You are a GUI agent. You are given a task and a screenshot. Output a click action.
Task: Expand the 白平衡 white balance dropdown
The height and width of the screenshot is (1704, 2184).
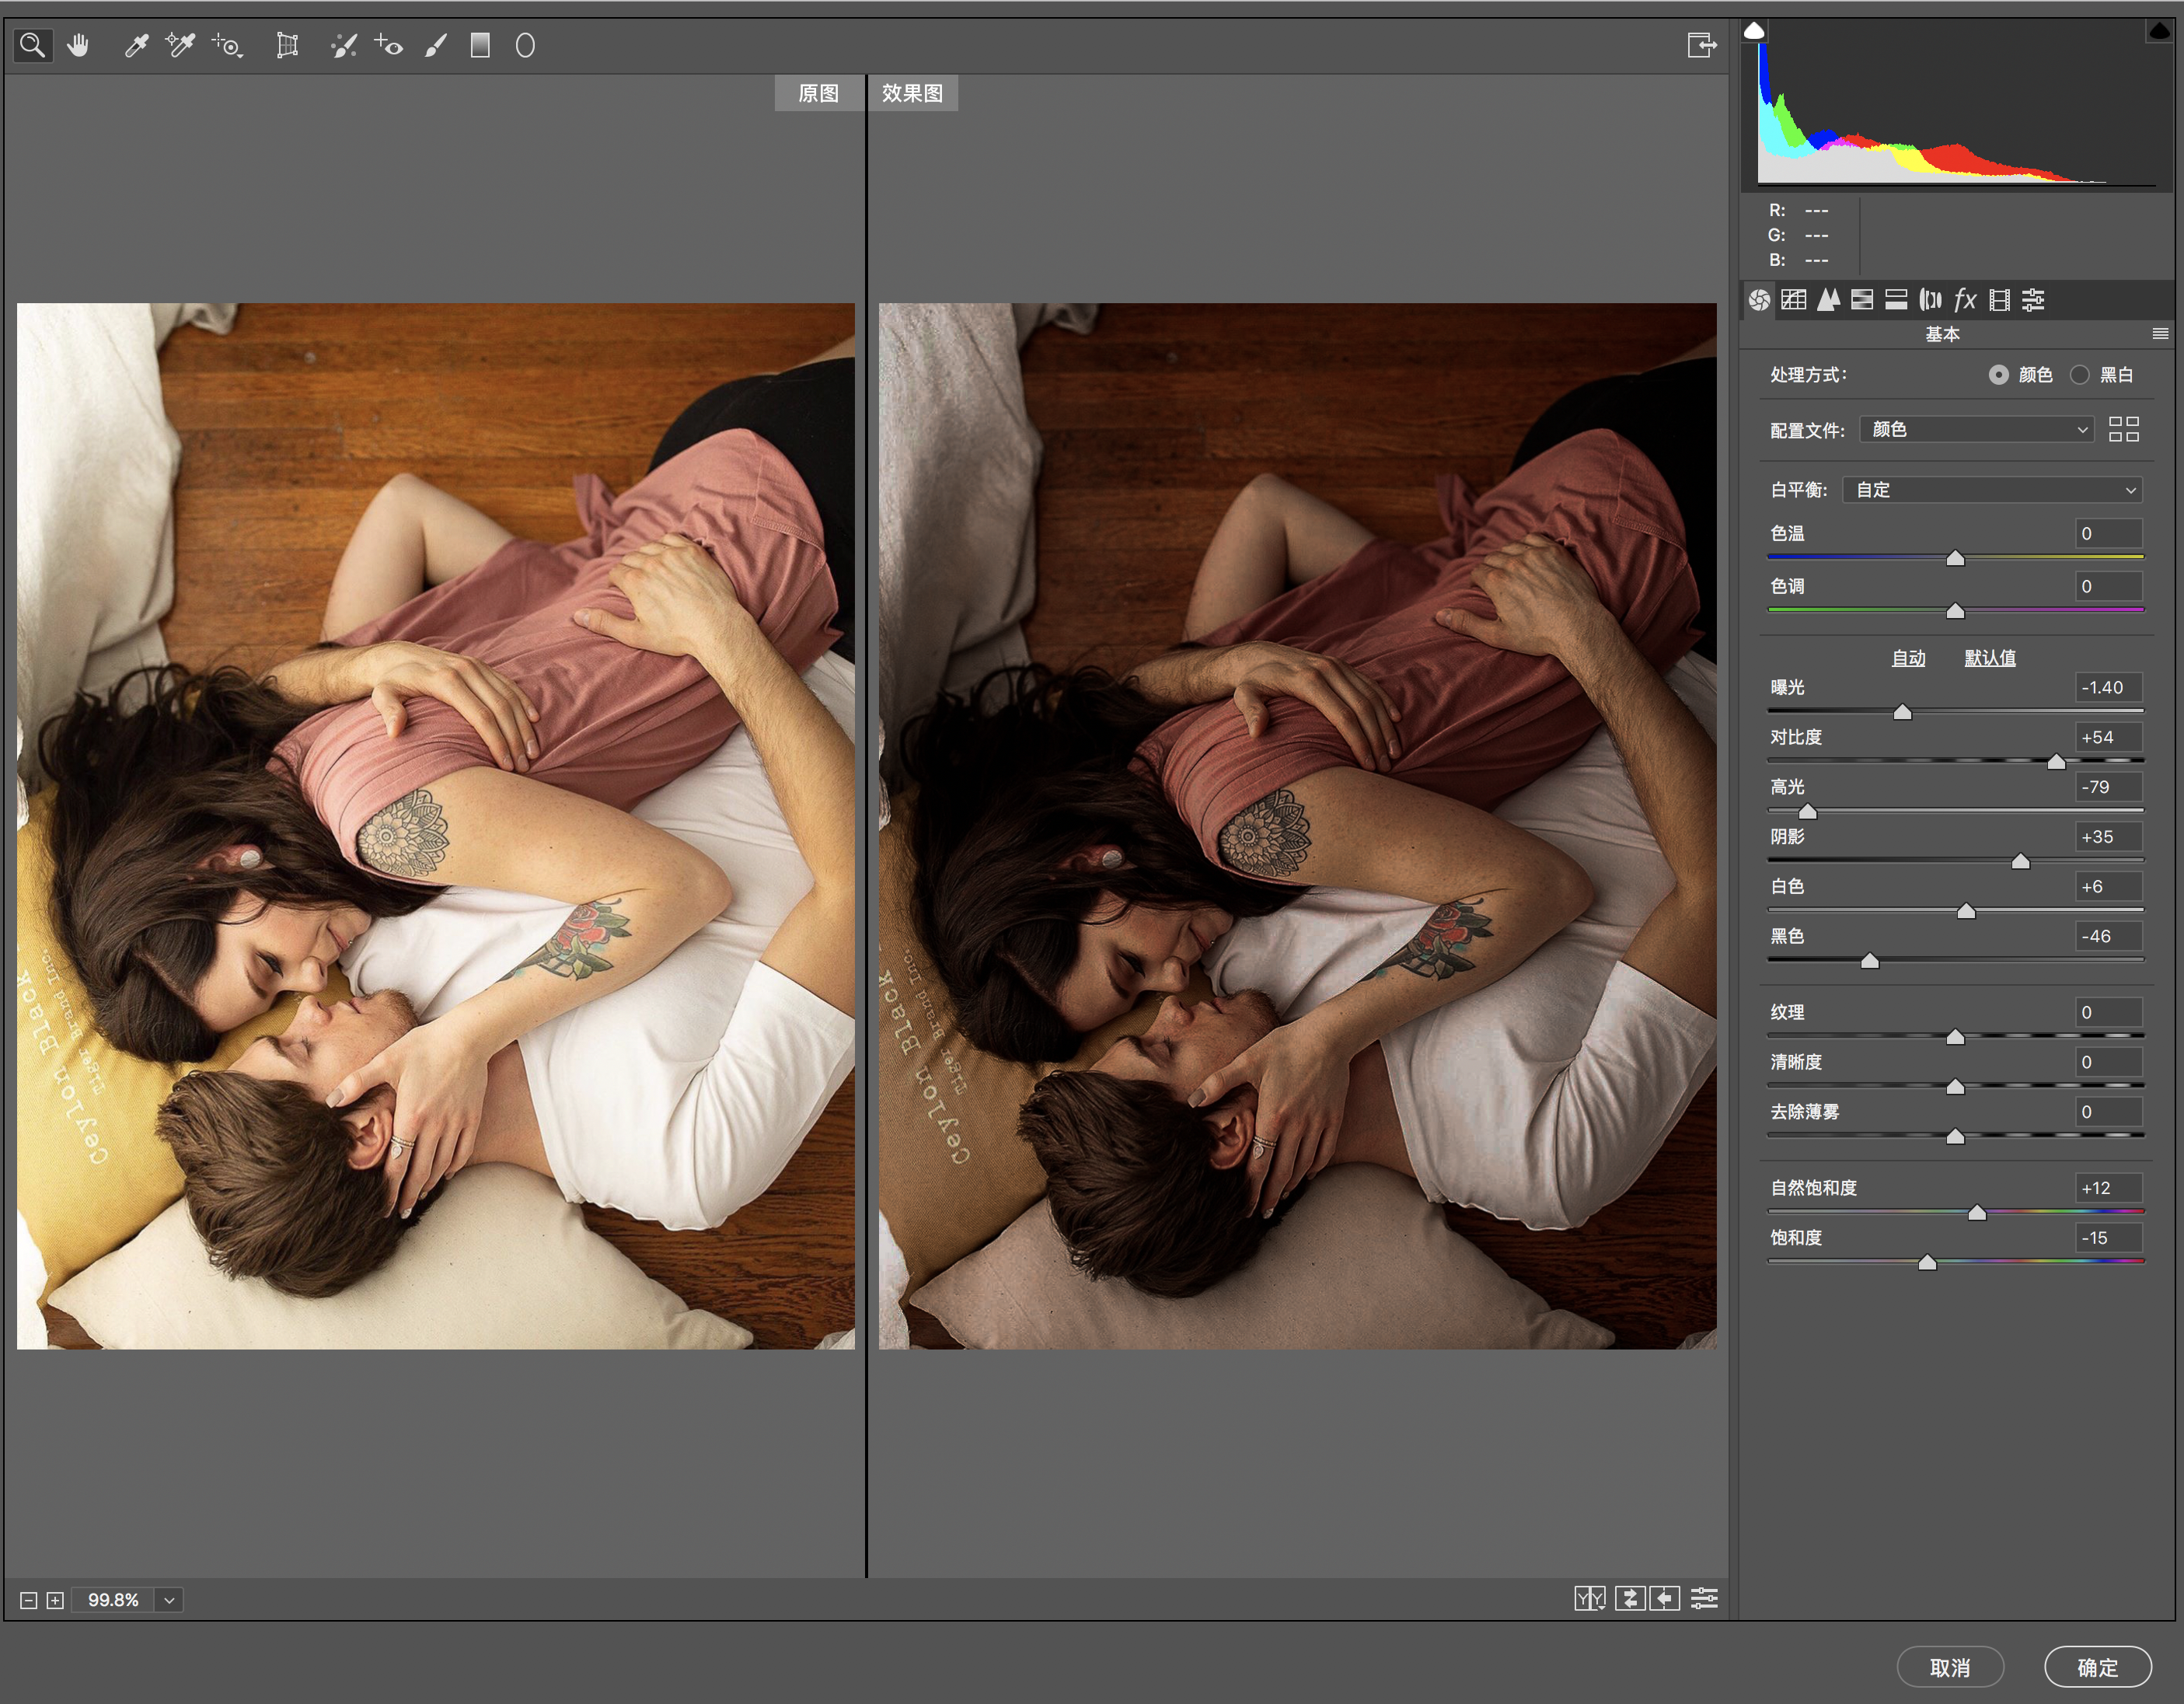pyautogui.click(x=1993, y=490)
